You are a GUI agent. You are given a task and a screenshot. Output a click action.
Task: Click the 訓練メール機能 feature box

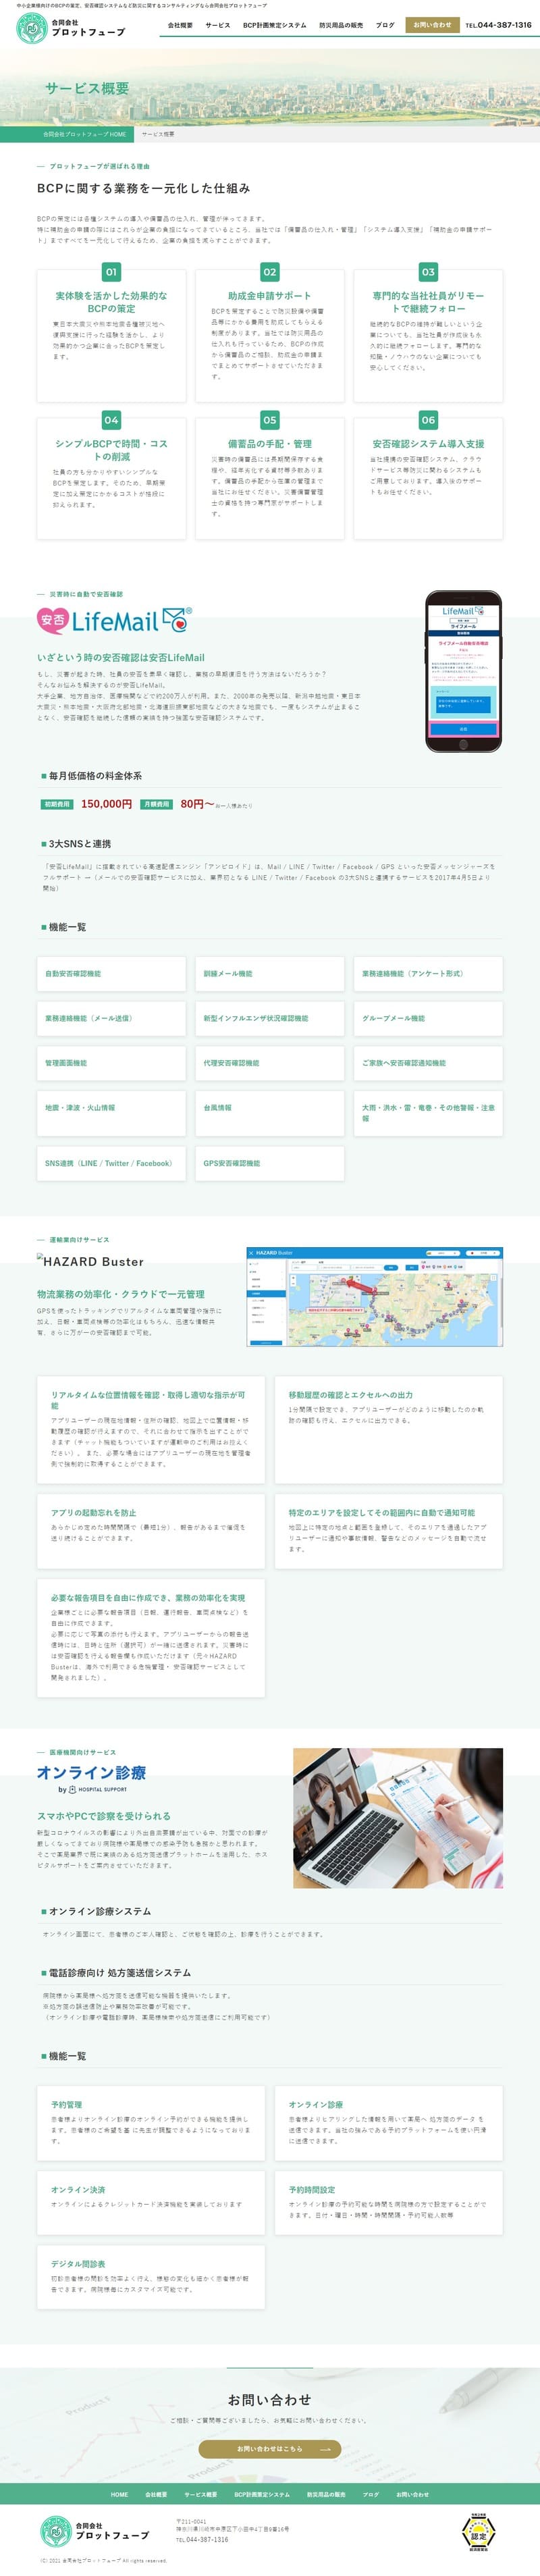click(270, 974)
